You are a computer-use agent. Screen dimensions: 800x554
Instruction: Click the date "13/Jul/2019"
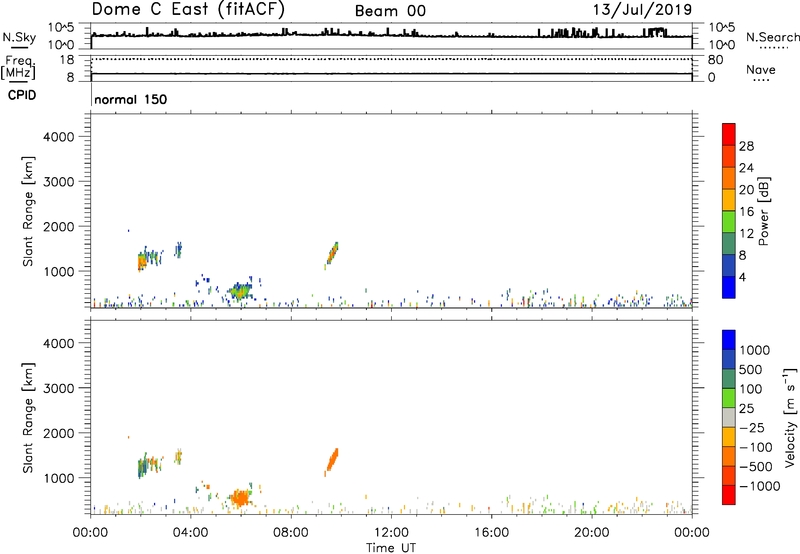(x=642, y=10)
